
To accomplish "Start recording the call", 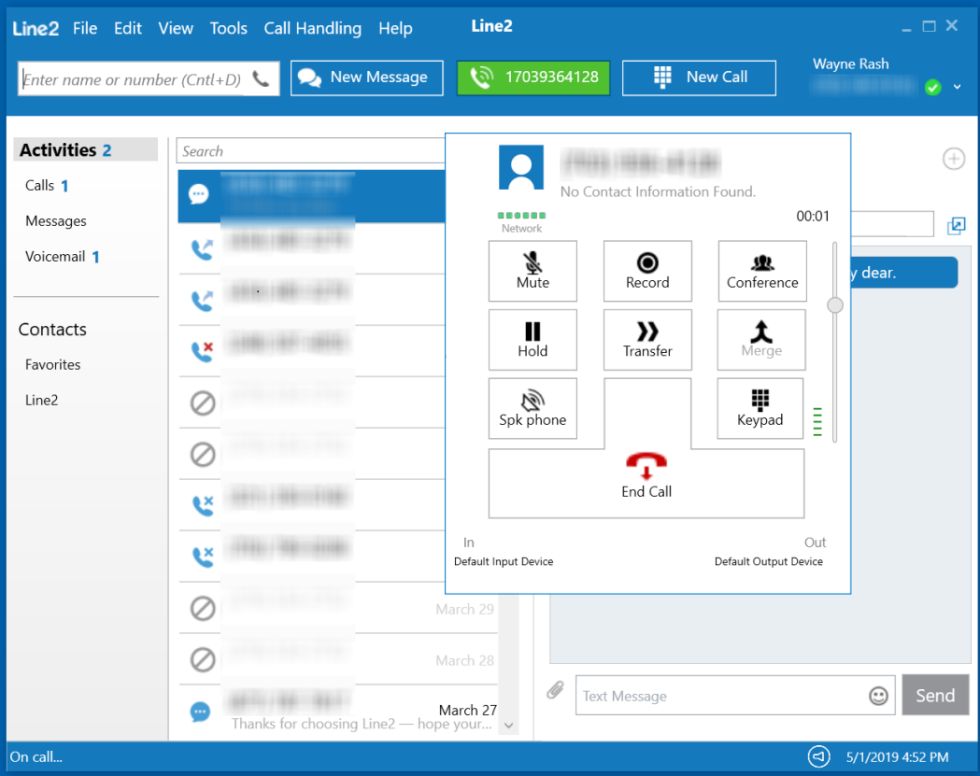I will (647, 271).
